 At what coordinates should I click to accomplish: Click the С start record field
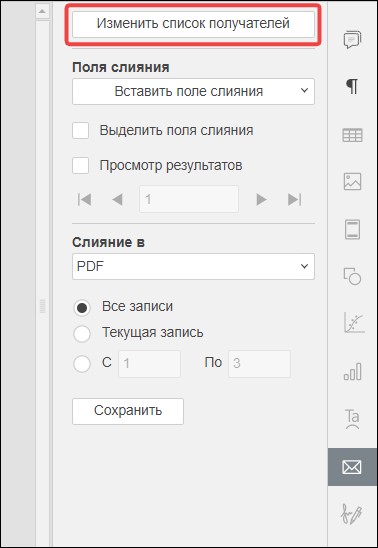(150, 364)
